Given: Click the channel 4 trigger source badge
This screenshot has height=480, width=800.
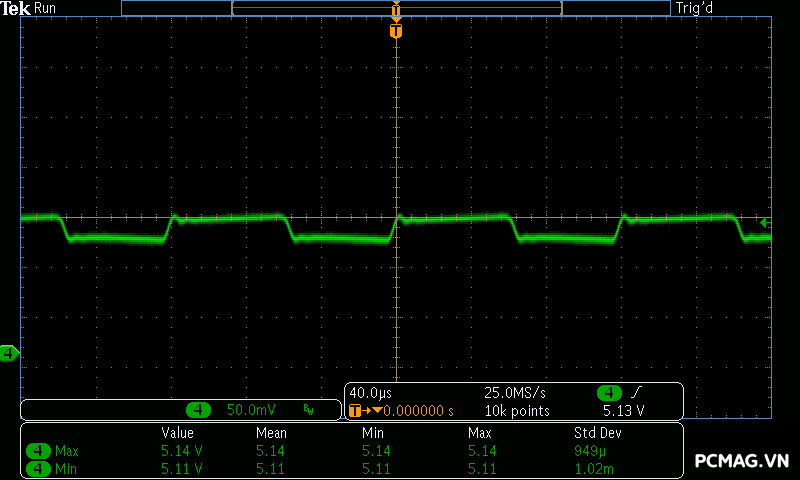Looking at the screenshot, I should (608, 393).
